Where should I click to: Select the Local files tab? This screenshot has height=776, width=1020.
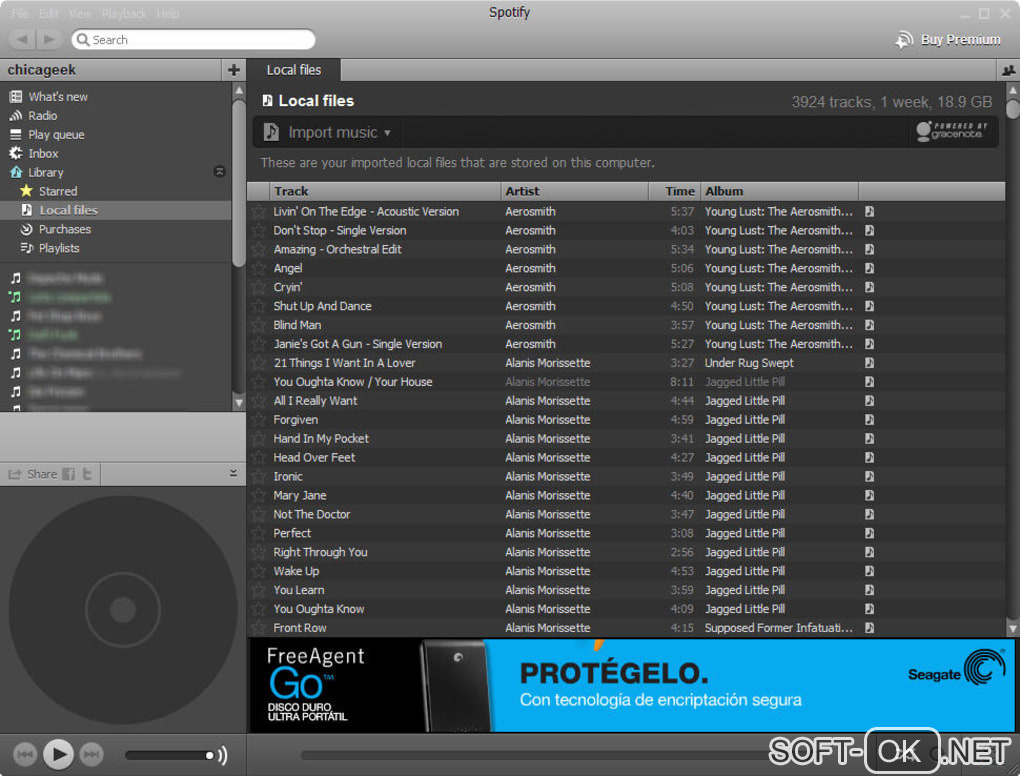[294, 70]
